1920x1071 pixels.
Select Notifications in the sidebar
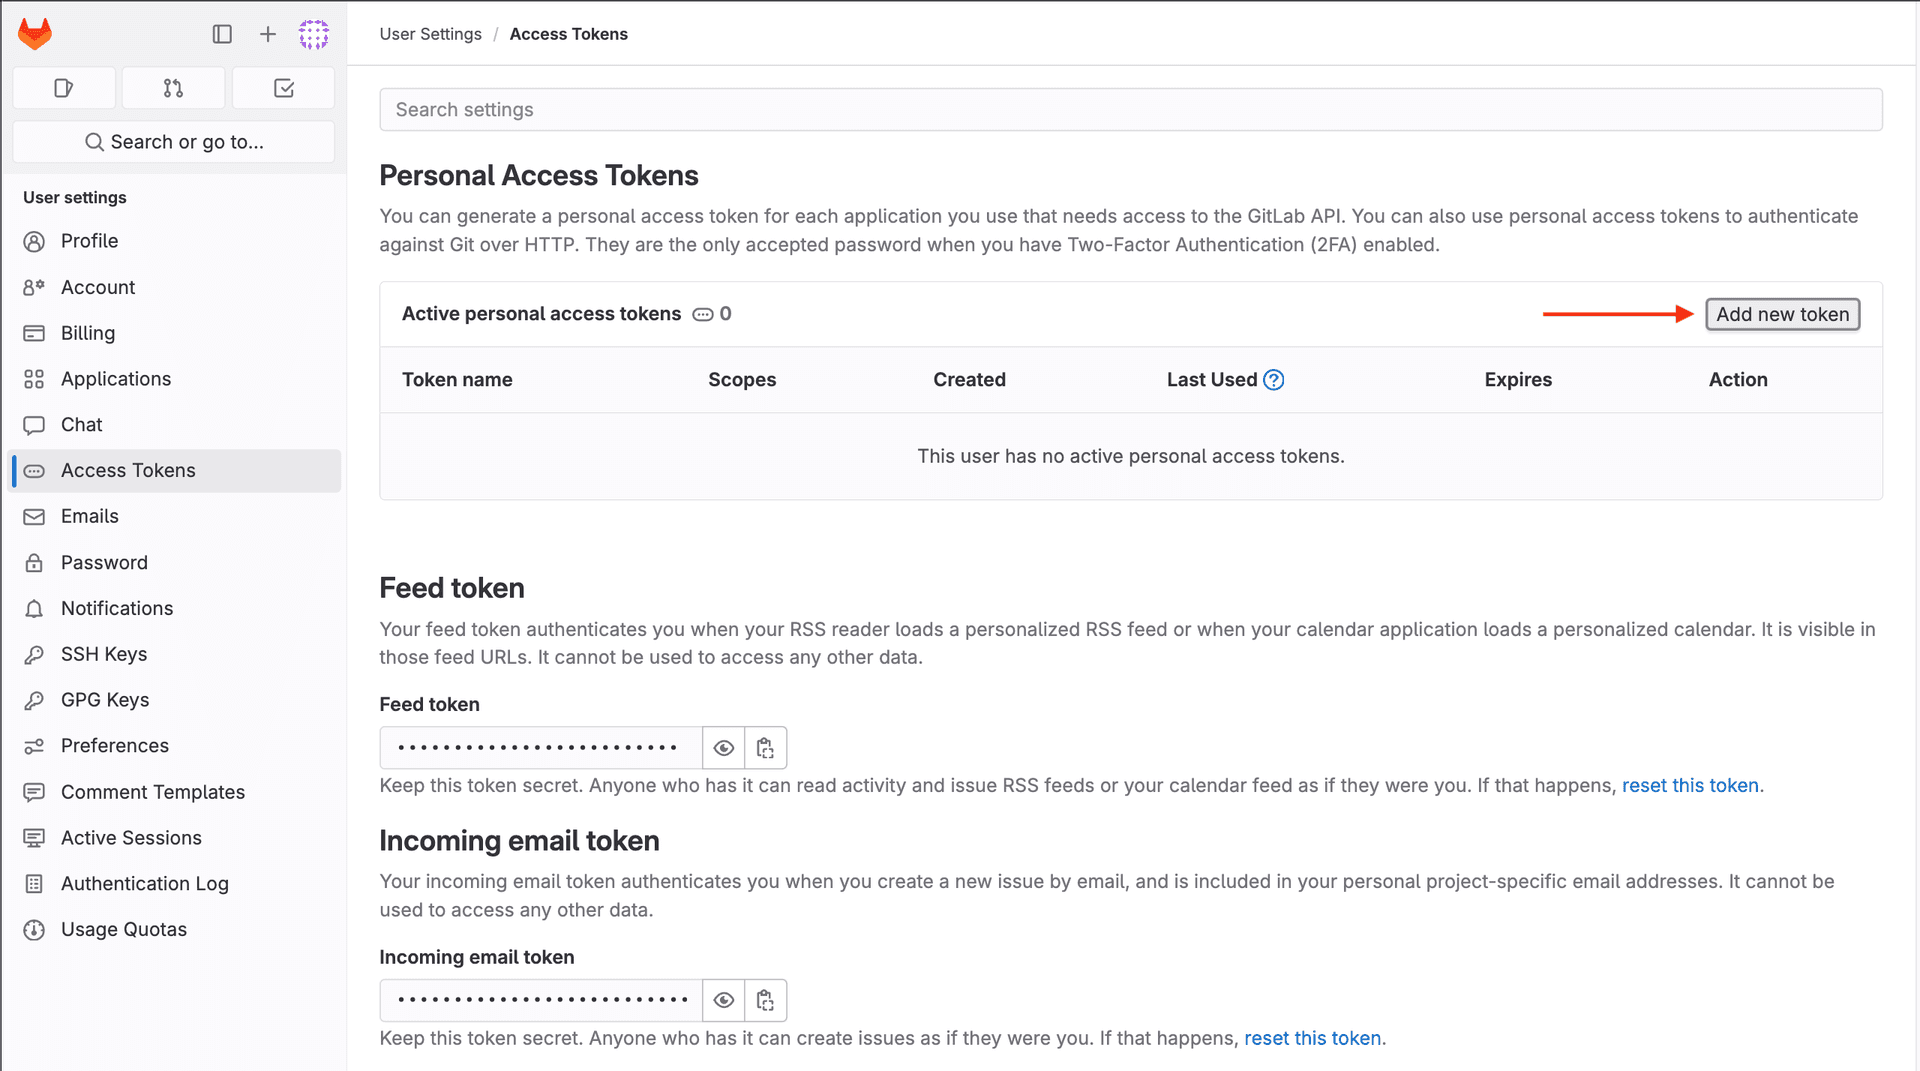116,608
